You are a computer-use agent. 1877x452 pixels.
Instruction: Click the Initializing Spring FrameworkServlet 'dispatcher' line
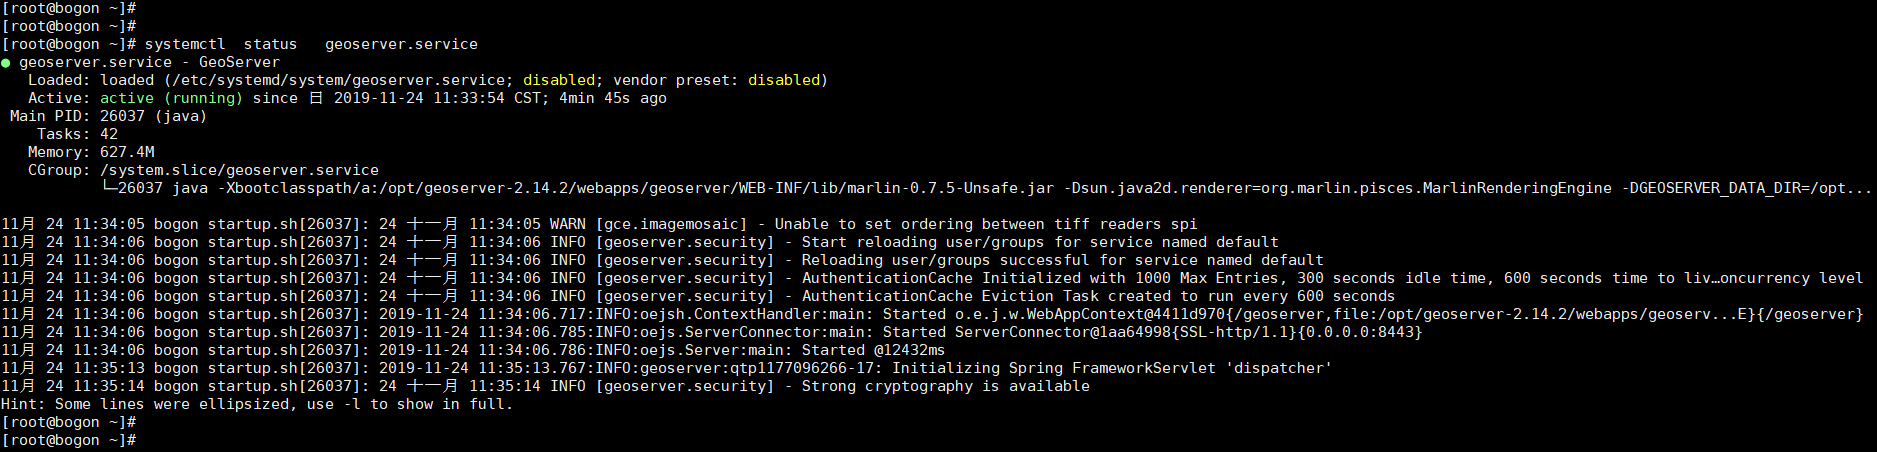coord(667,368)
